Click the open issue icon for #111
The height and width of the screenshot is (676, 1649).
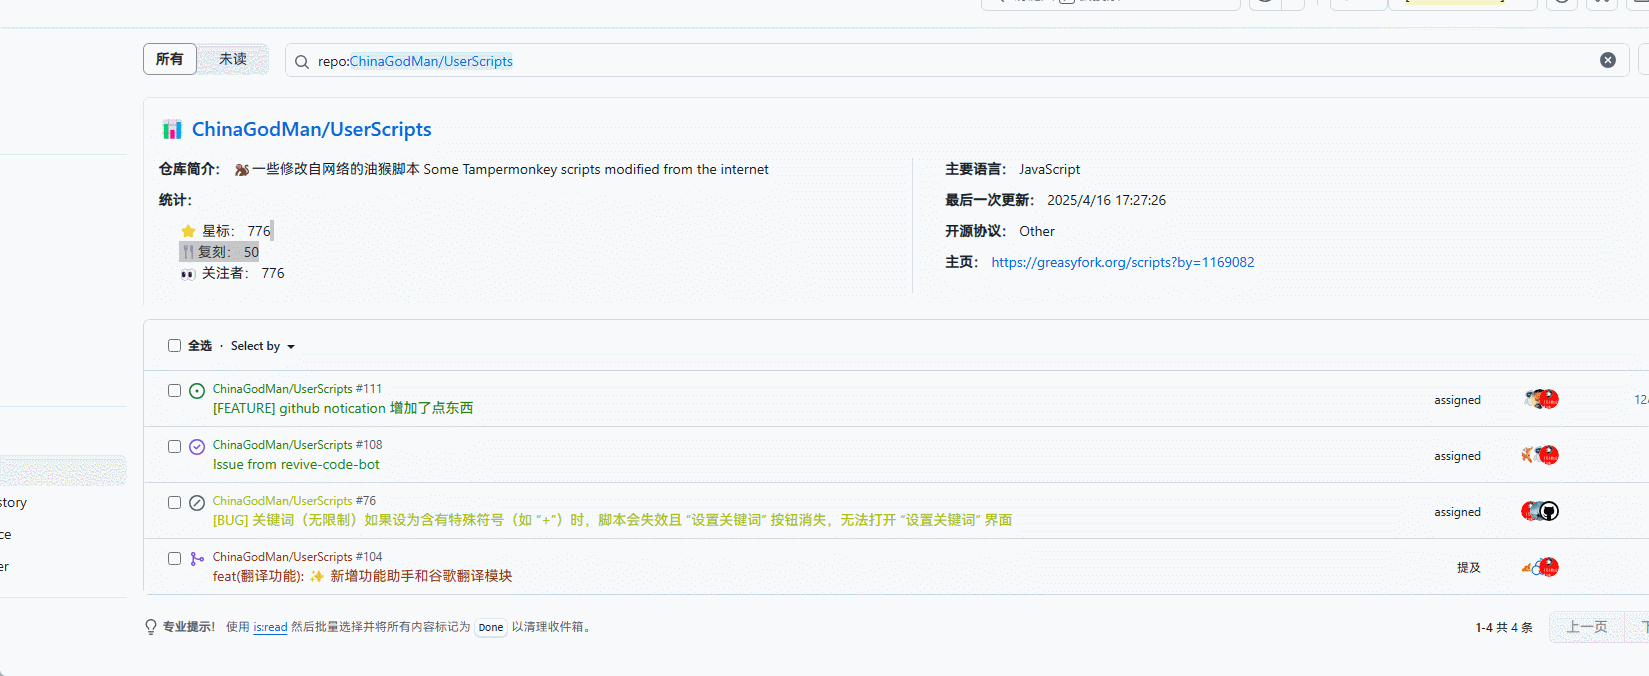197,391
